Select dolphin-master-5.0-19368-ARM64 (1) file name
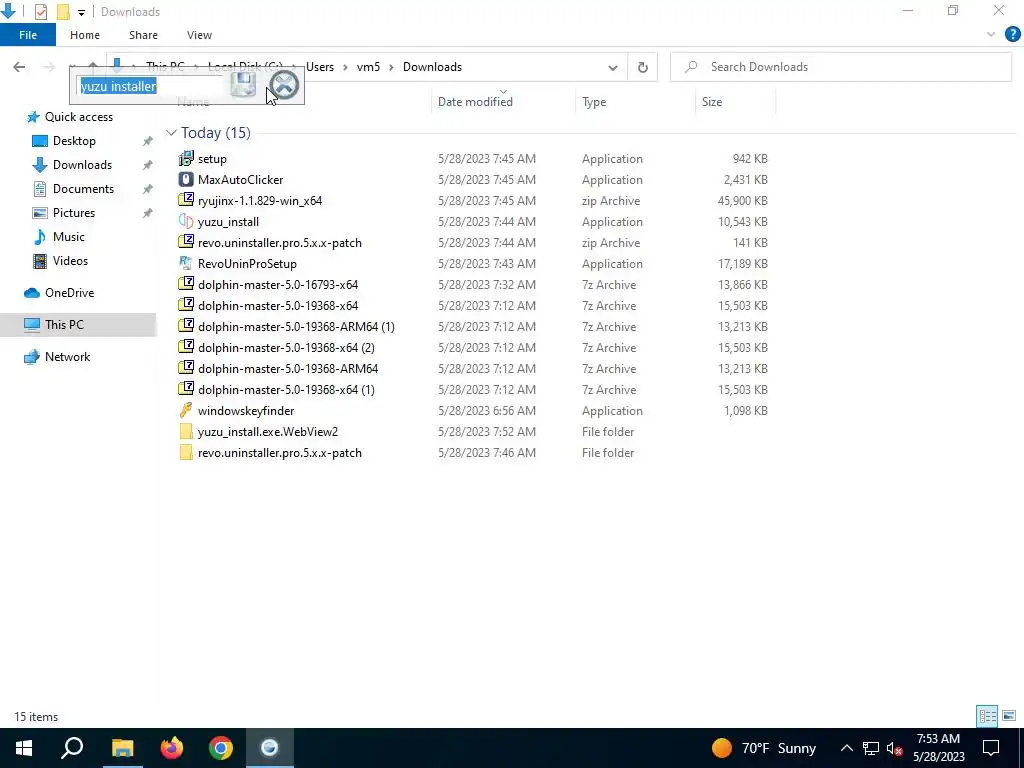 coord(296,327)
